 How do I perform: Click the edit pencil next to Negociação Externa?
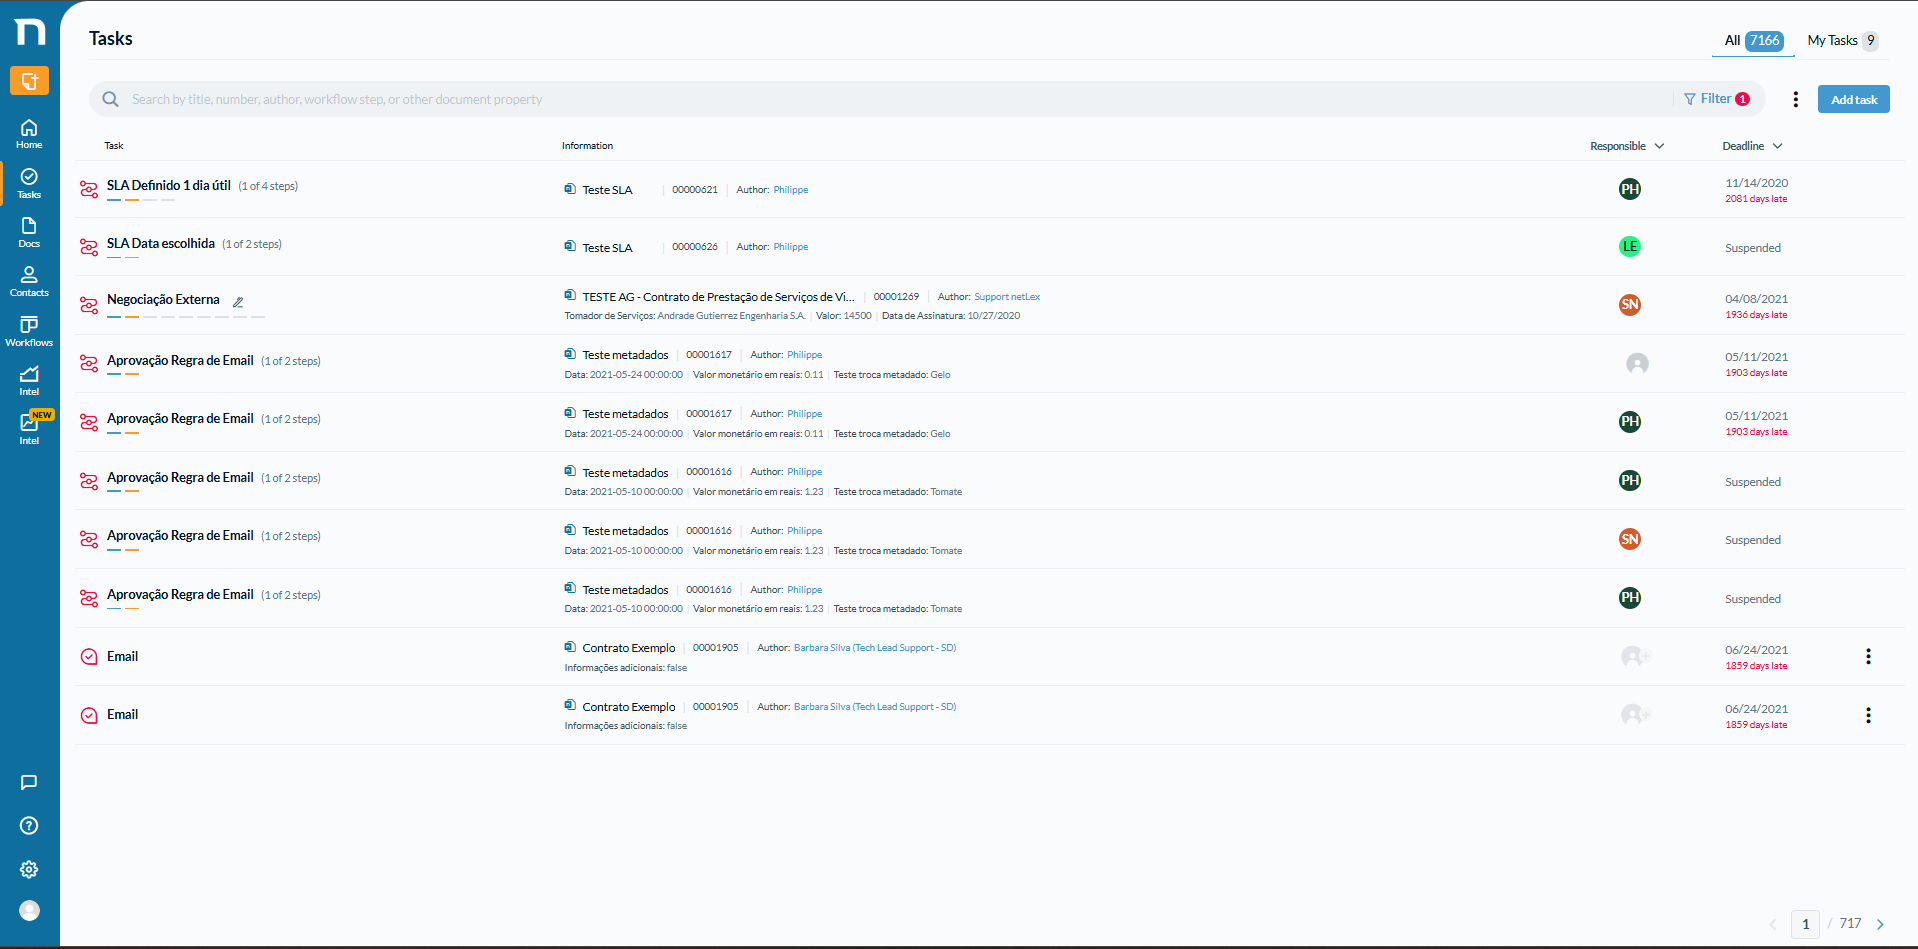[x=238, y=302]
